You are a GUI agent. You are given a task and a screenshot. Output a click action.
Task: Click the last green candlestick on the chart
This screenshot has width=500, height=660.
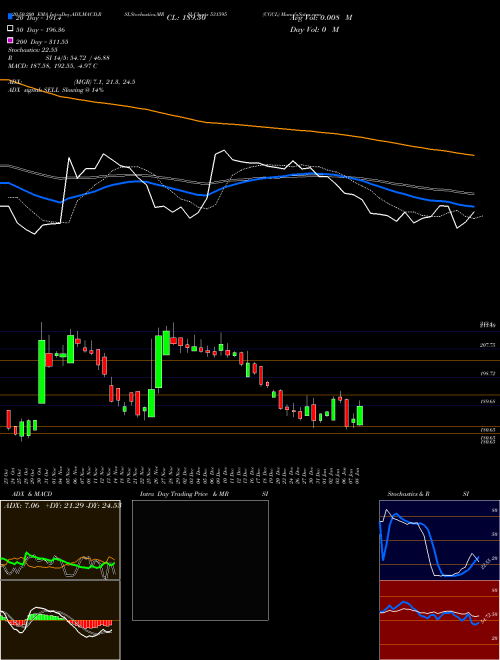click(360, 415)
